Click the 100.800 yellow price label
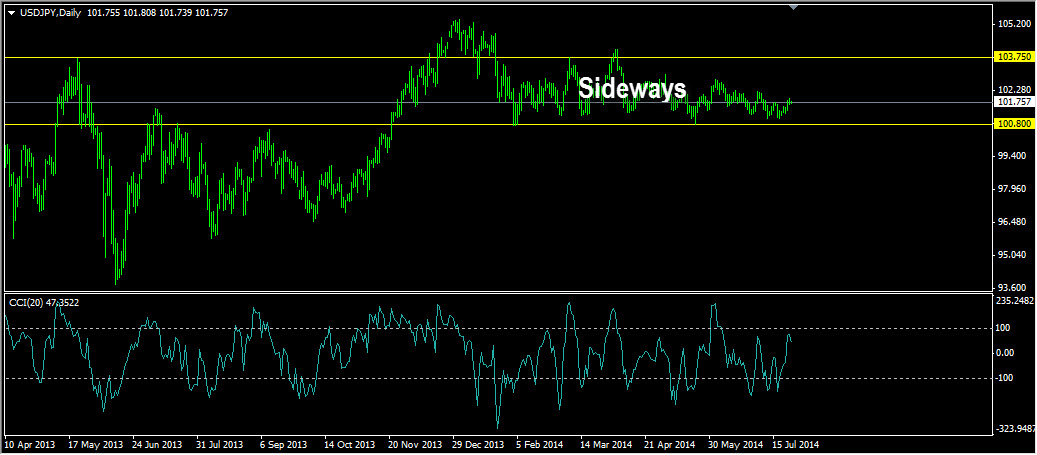 coord(1014,124)
